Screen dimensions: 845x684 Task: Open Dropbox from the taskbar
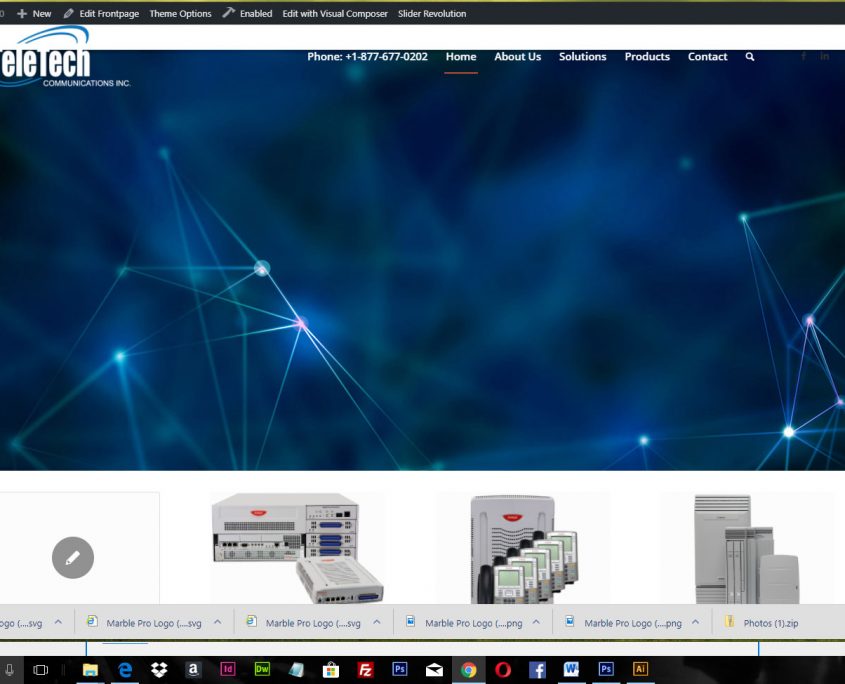click(159, 670)
